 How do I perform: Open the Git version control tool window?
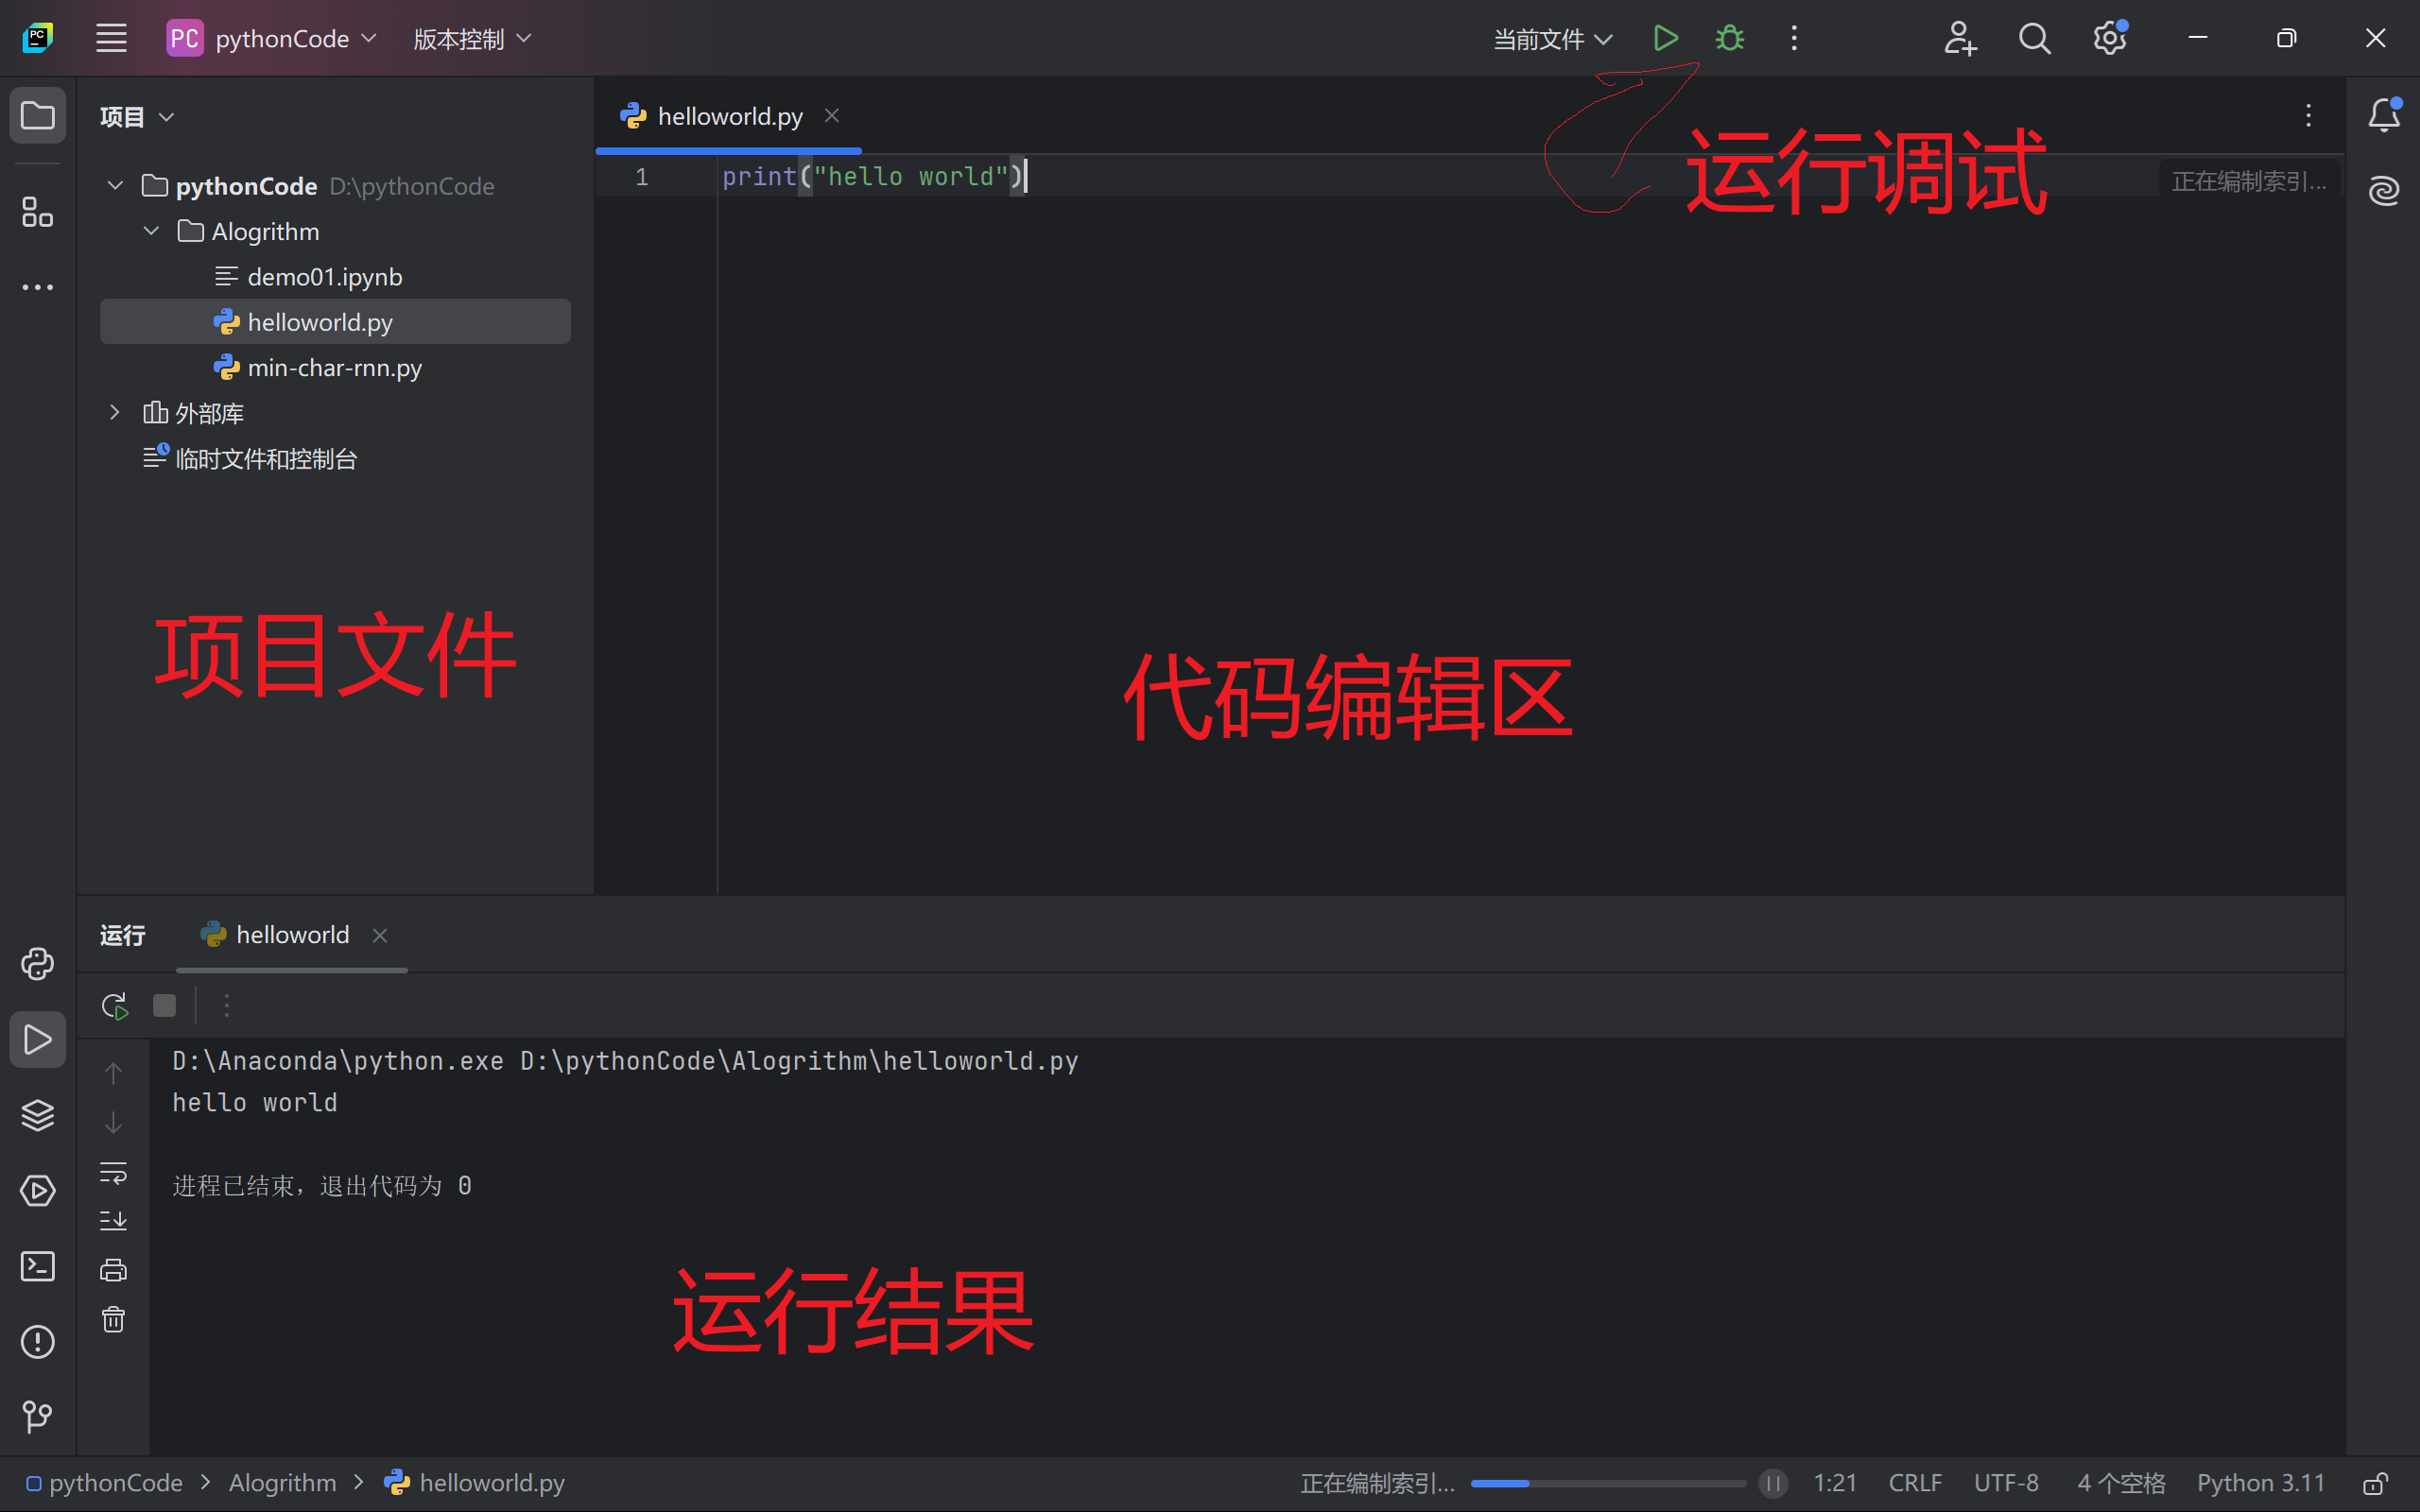point(37,1416)
